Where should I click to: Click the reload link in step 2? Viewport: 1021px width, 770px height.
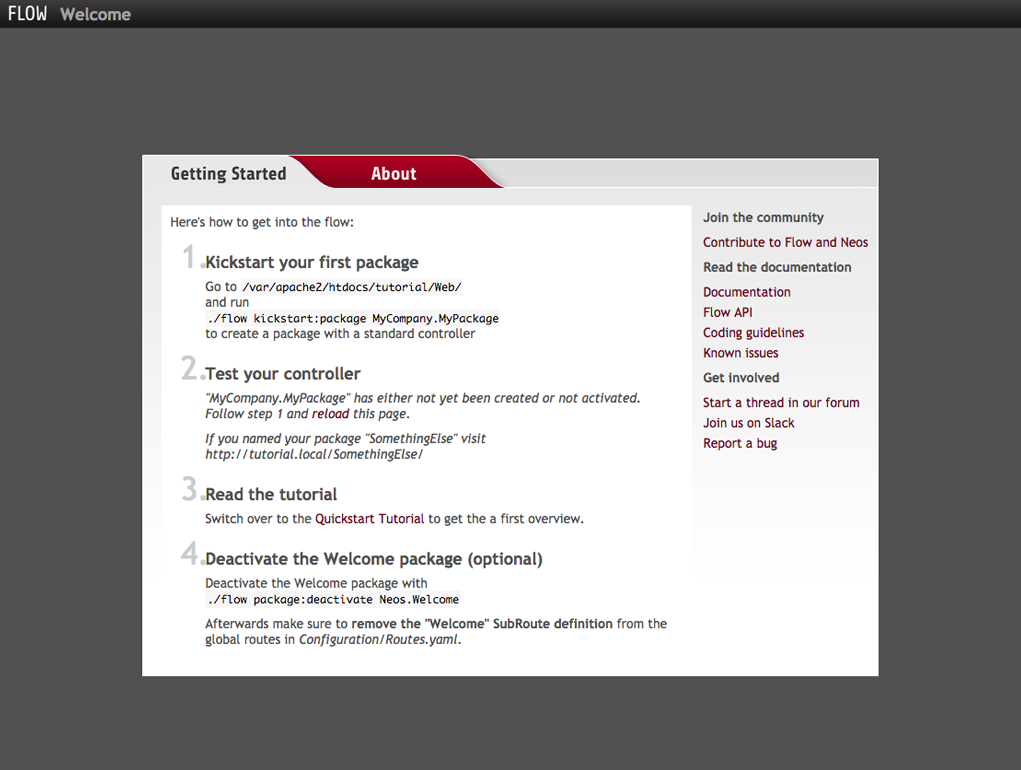click(x=330, y=413)
